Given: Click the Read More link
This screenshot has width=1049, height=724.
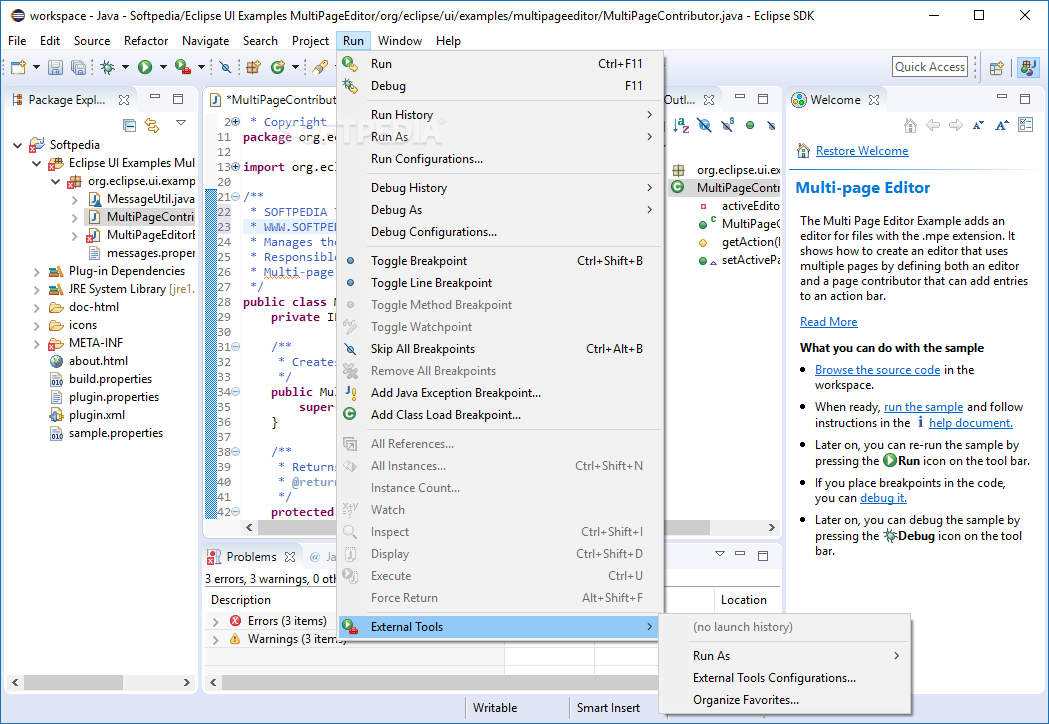Looking at the screenshot, I should 828,322.
